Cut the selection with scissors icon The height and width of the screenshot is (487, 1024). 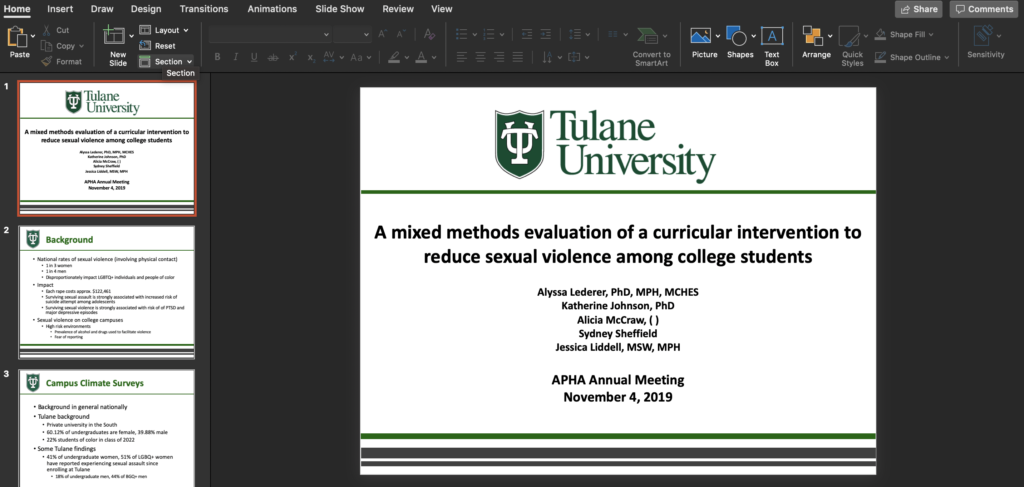(x=47, y=30)
